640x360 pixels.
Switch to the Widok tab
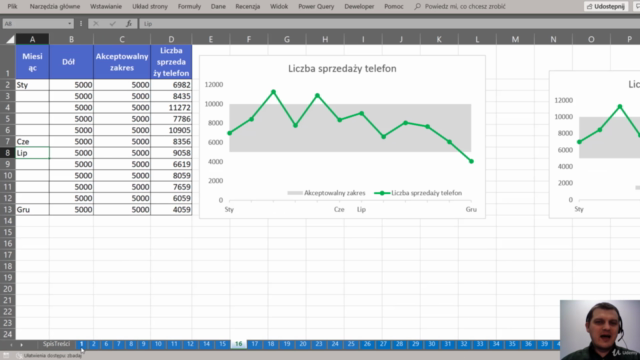(x=279, y=7)
